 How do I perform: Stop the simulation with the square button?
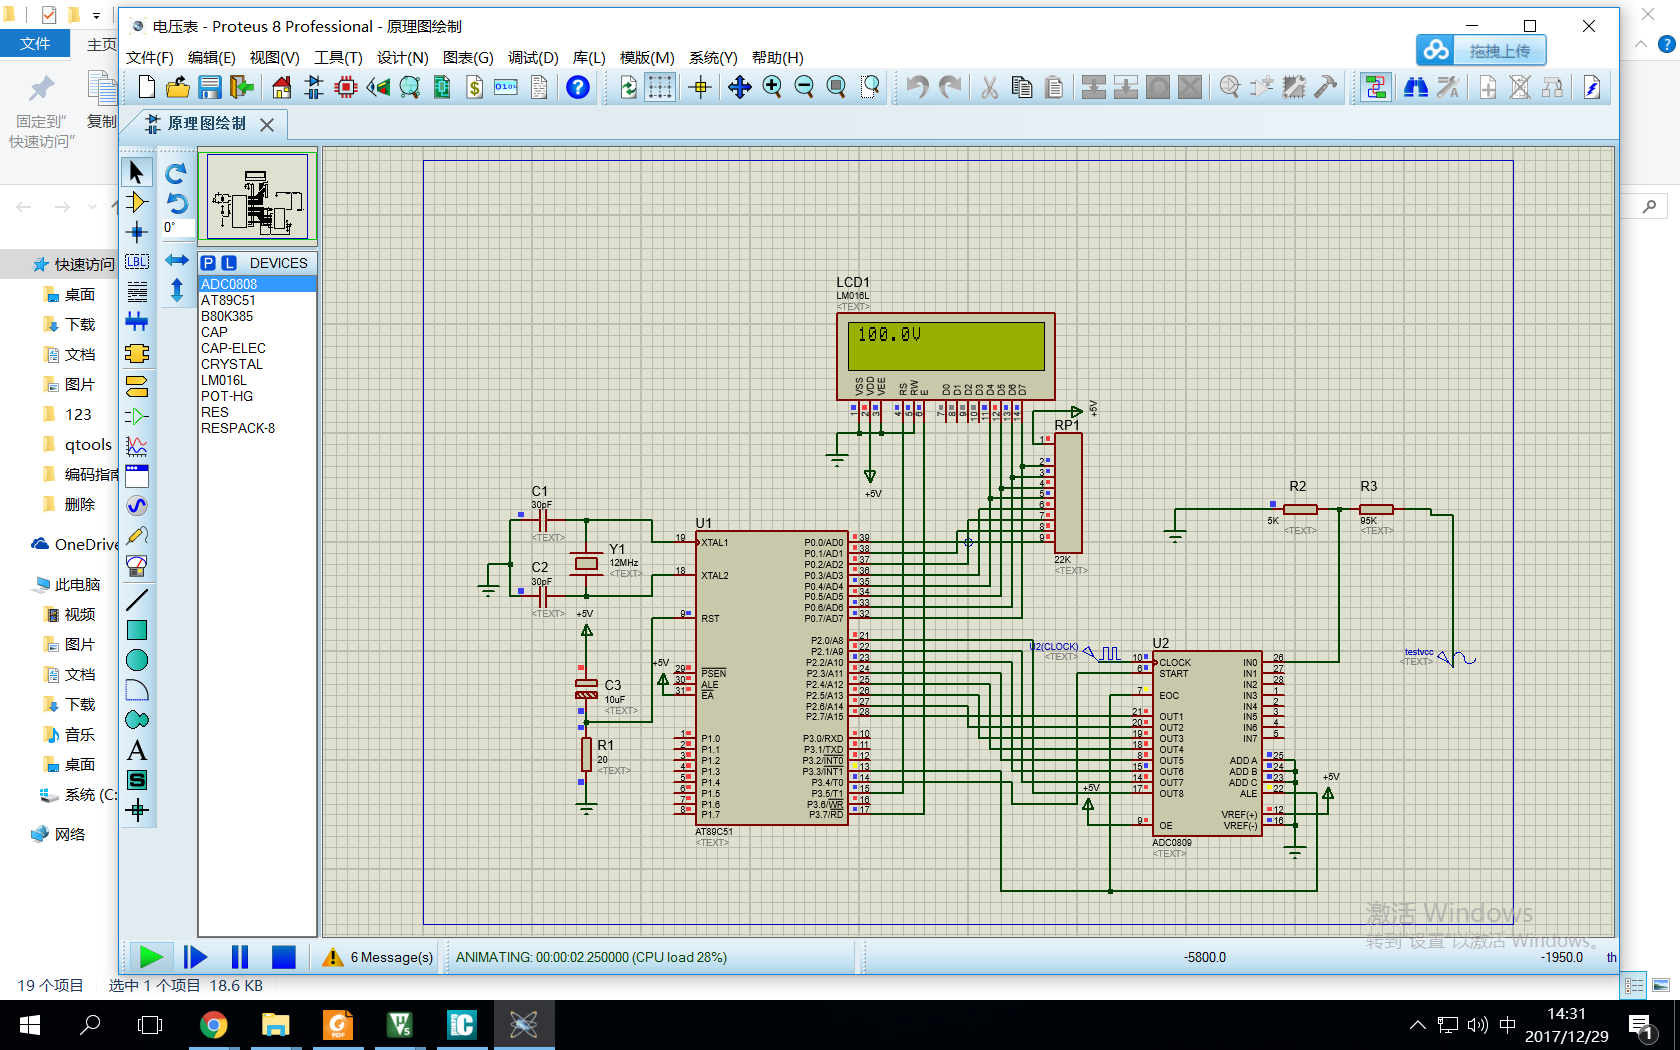pyautogui.click(x=284, y=957)
